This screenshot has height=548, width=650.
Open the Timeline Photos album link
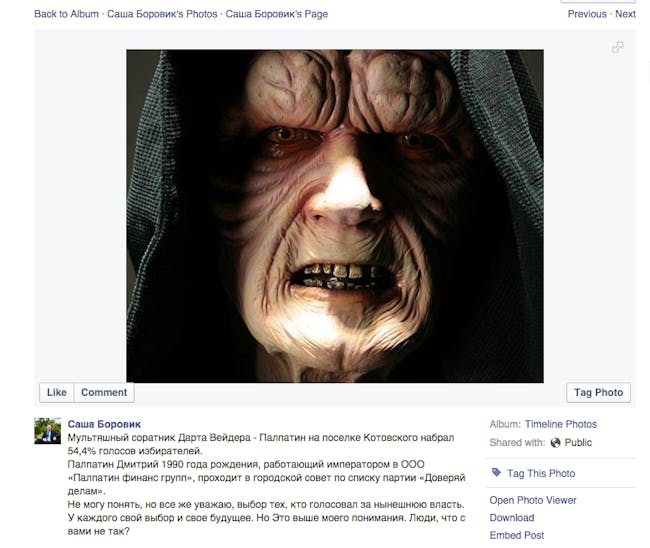point(560,424)
